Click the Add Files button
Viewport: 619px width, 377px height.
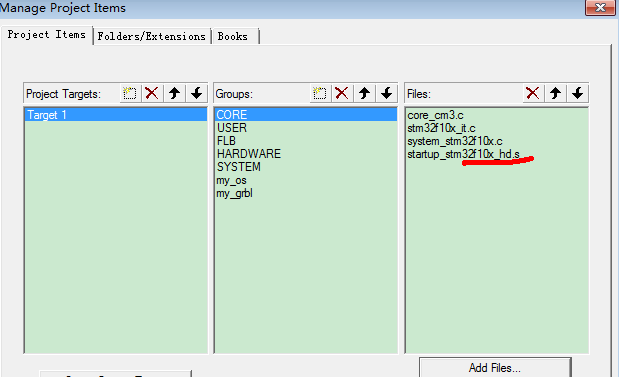[495, 368]
